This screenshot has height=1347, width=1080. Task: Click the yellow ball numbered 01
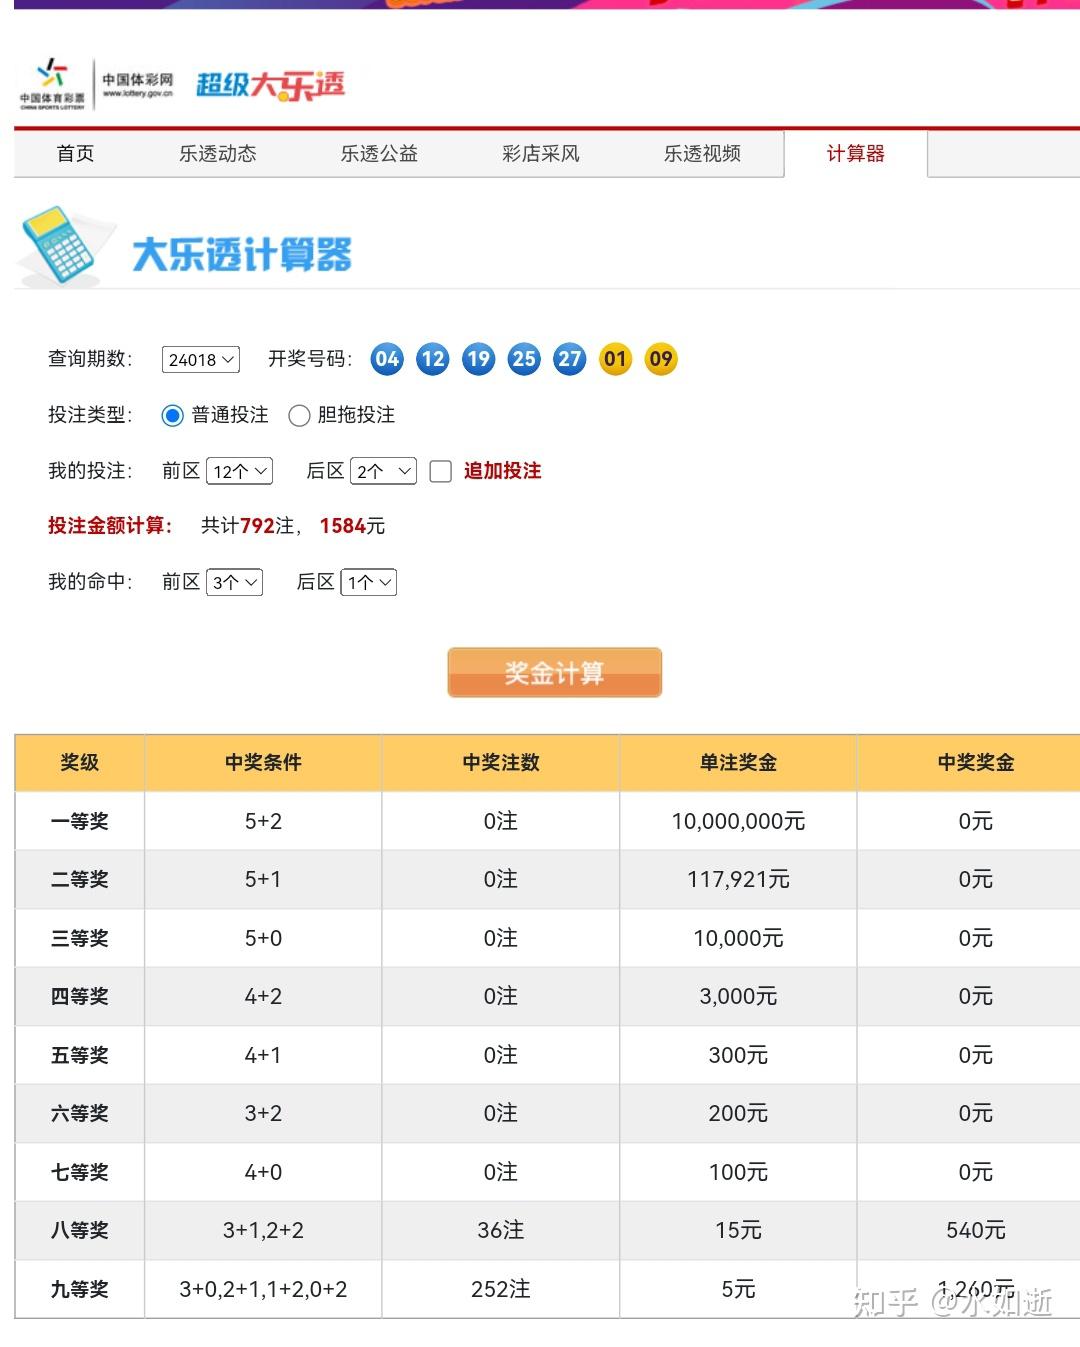(615, 359)
